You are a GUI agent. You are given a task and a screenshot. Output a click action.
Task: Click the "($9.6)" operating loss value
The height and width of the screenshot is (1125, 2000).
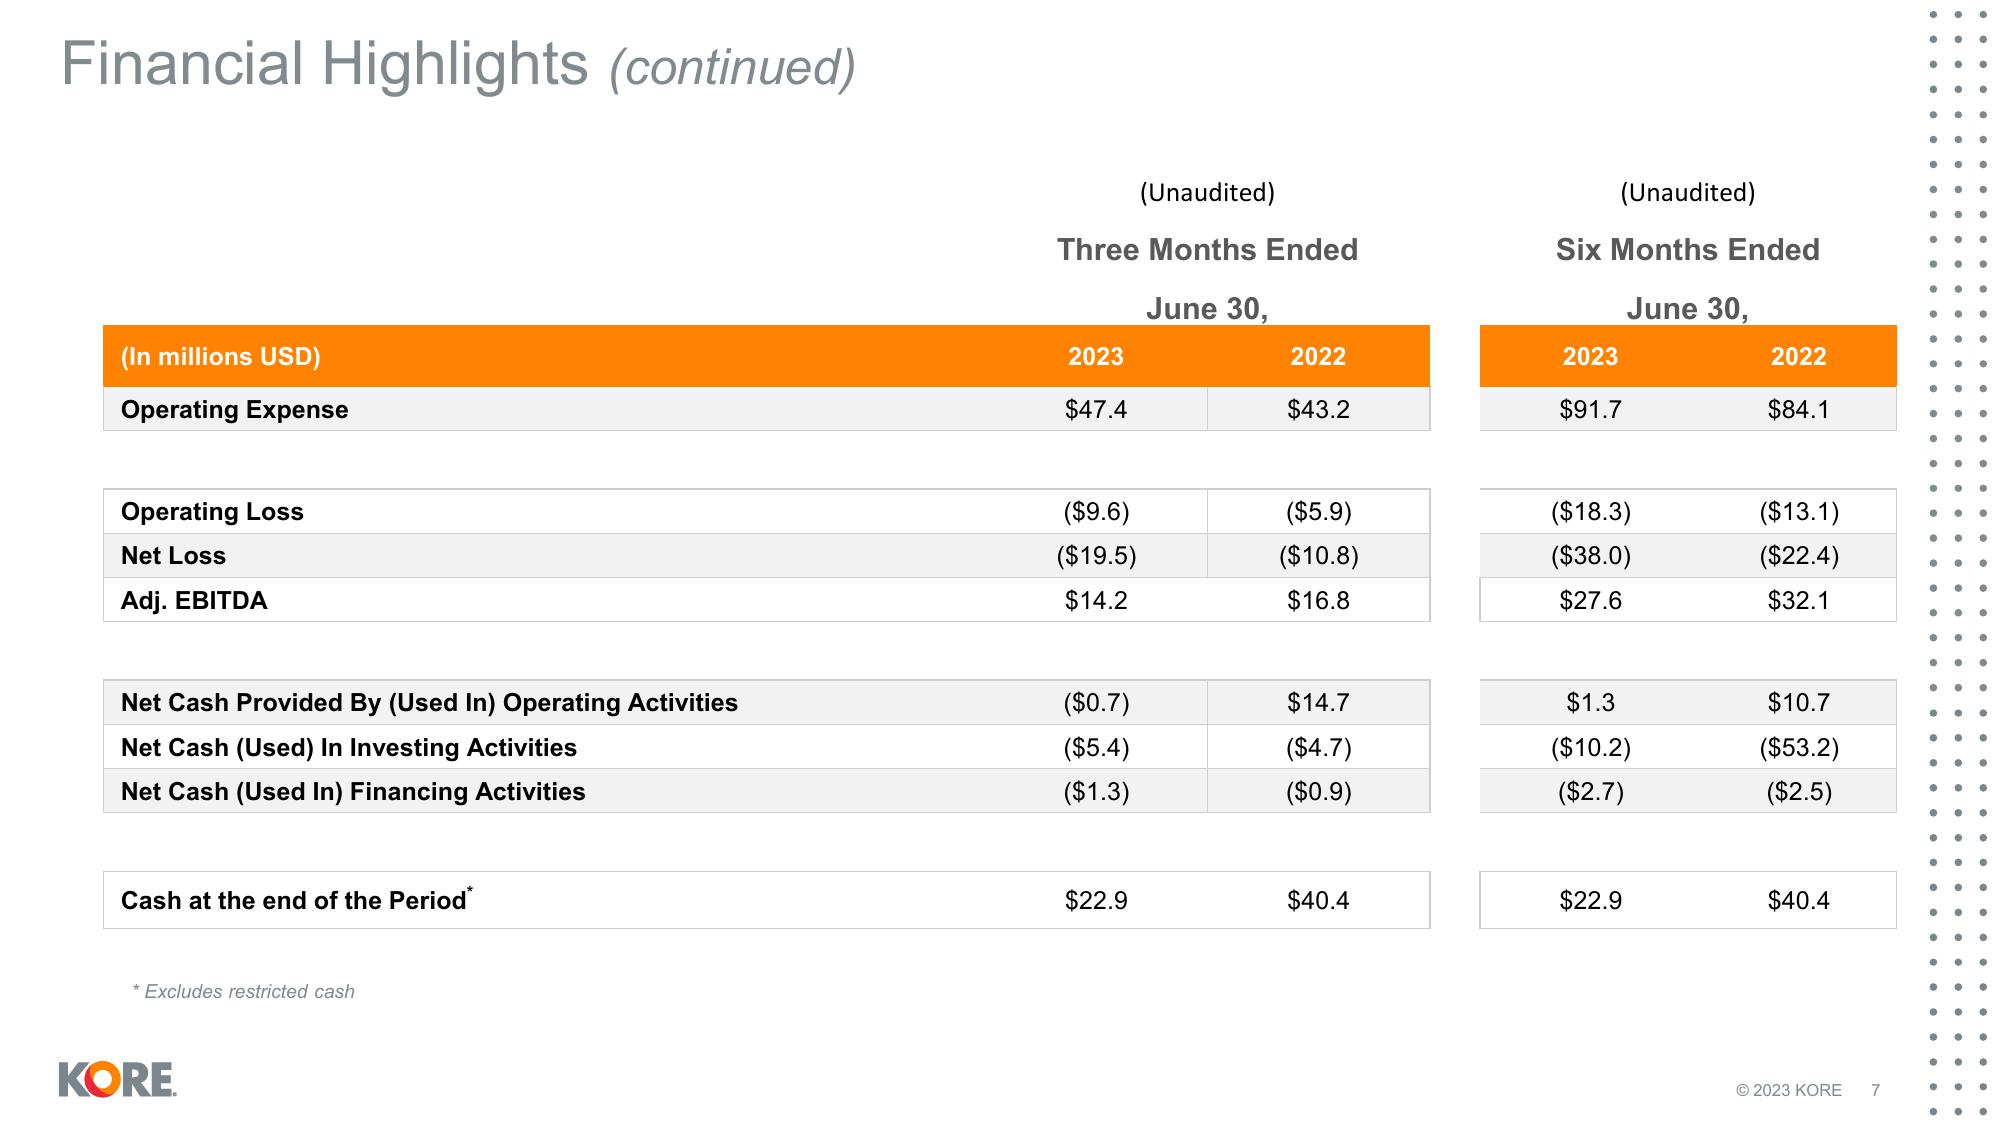1096,512
